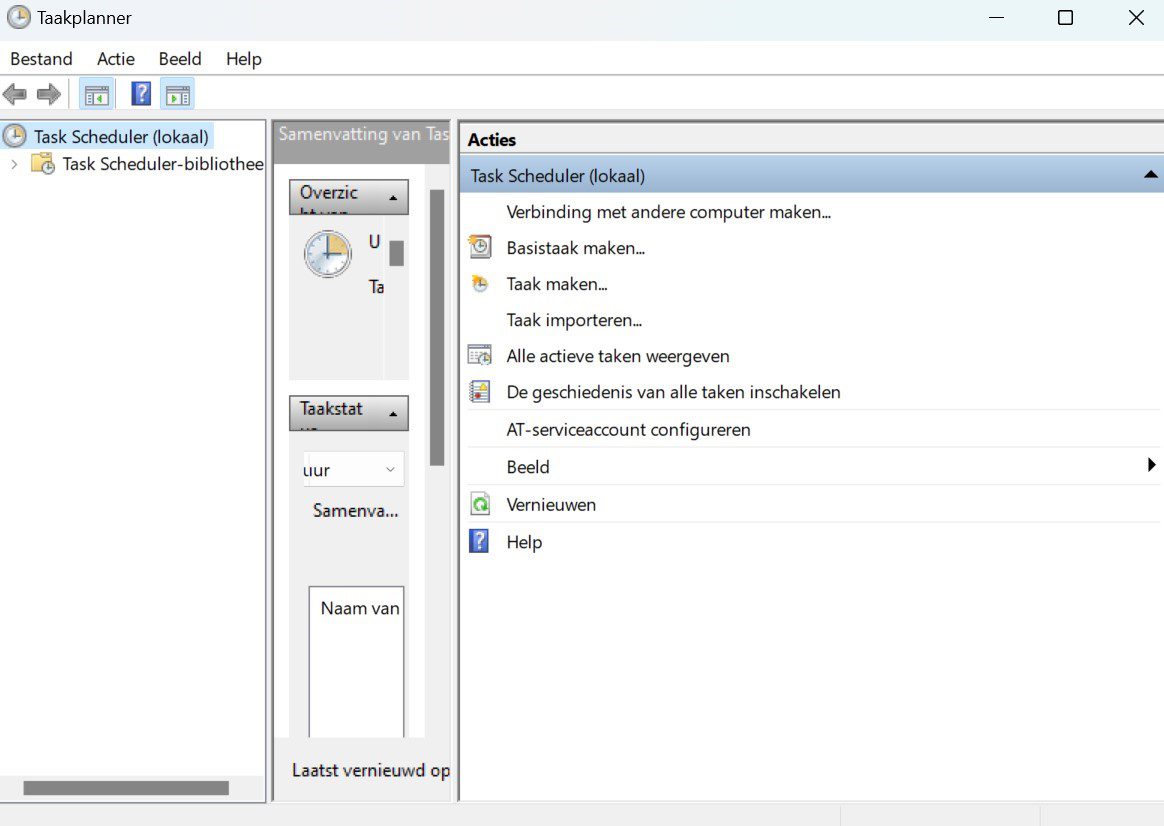Toggle the Action pane toolbar icon
Viewport: 1164px width, 826px height.
(x=177, y=95)
